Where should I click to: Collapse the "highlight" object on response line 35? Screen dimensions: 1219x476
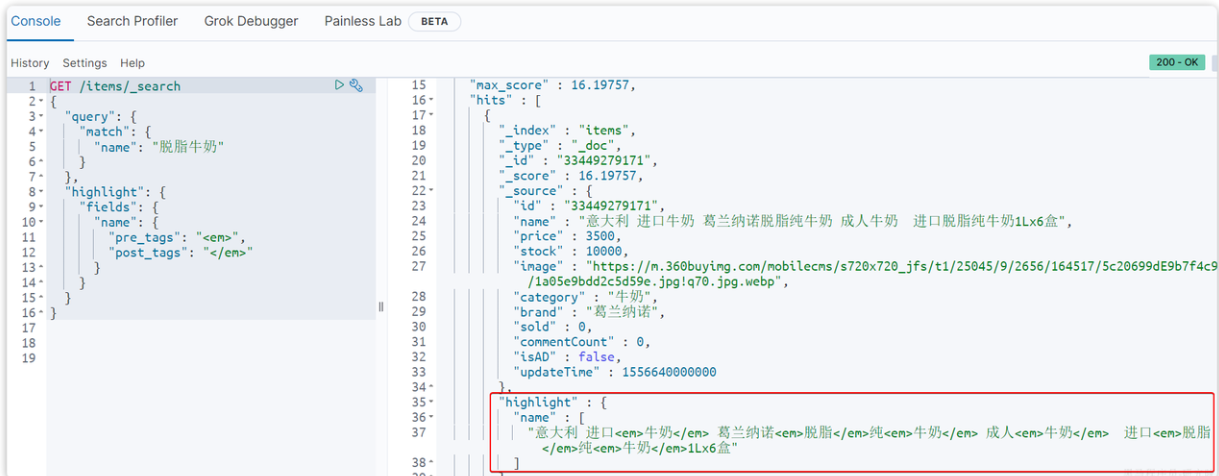click(430, 402)
